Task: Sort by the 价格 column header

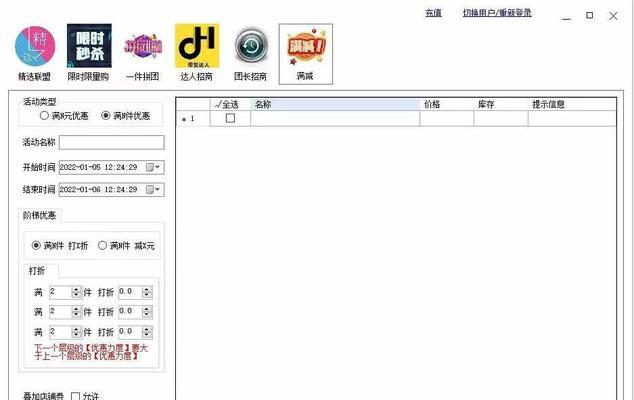Action: (x=446, y=104)
